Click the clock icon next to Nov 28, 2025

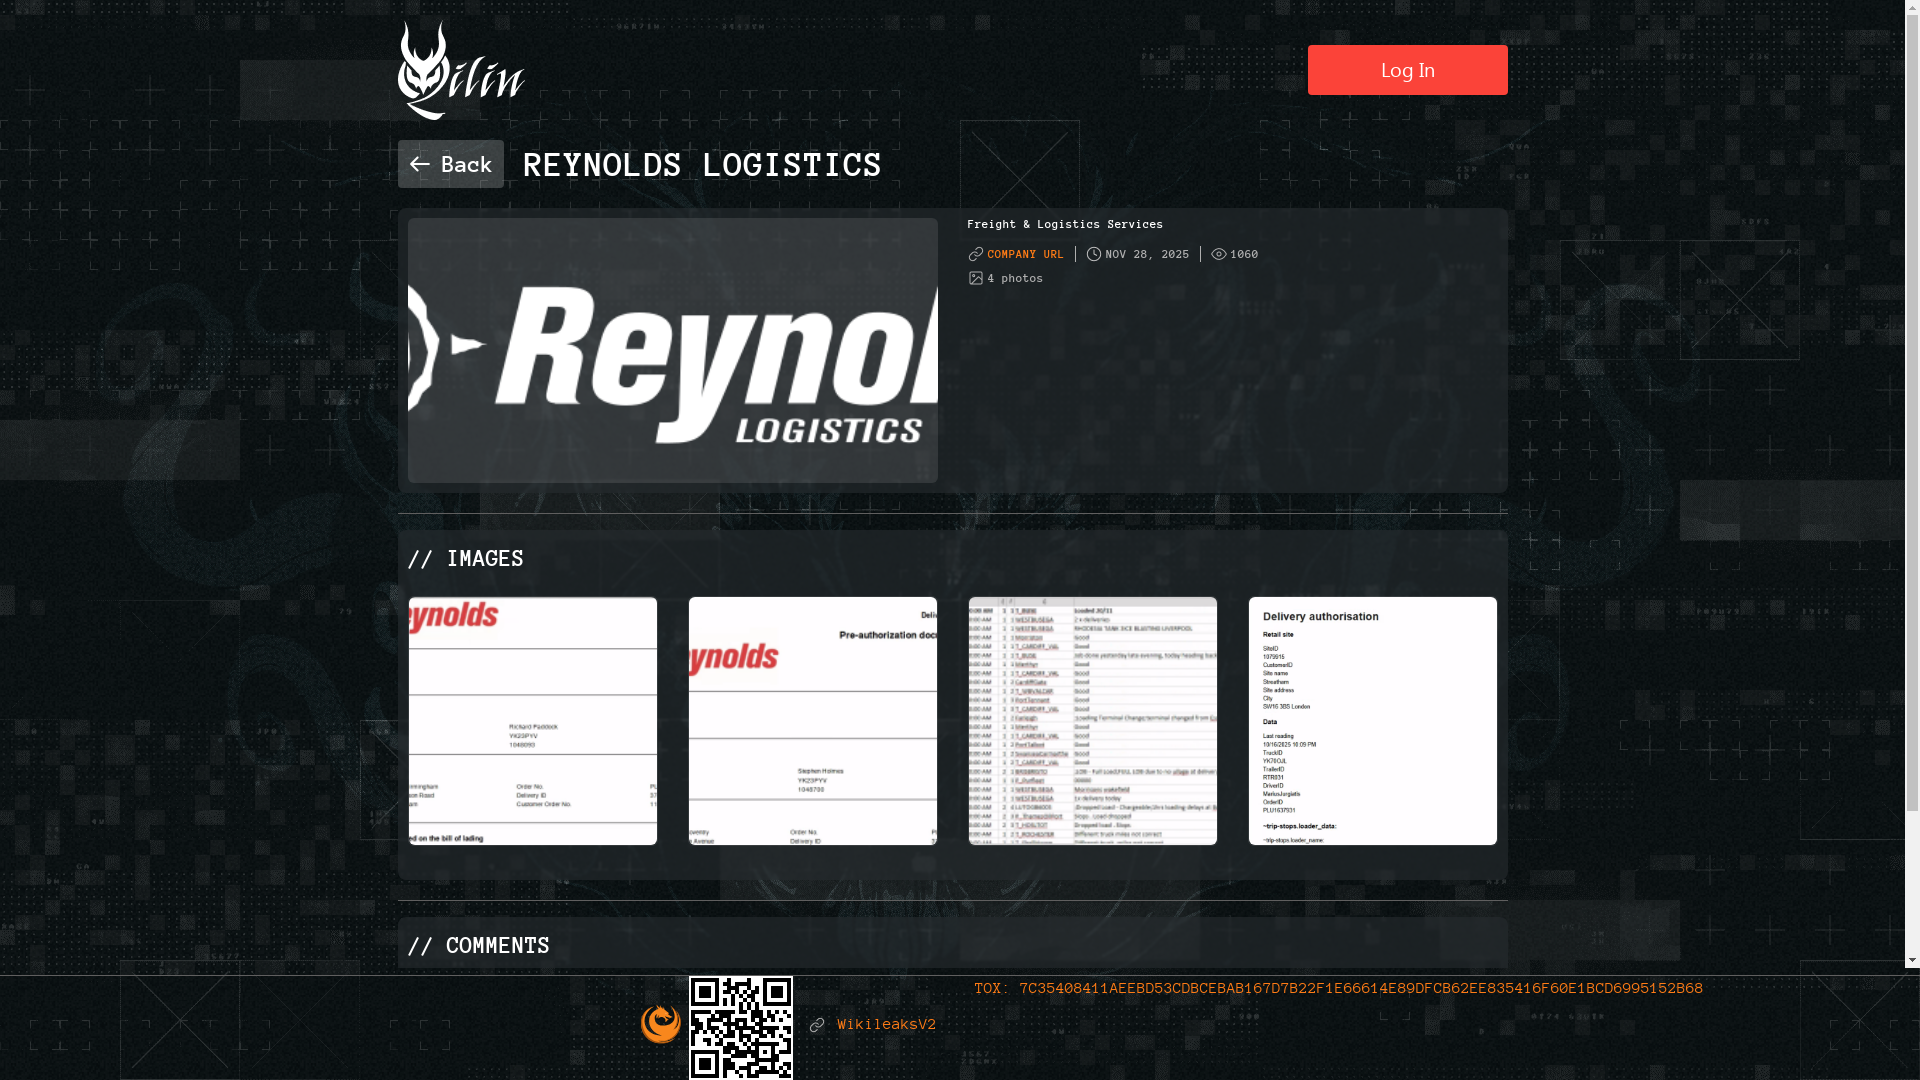pos(1093,254)
